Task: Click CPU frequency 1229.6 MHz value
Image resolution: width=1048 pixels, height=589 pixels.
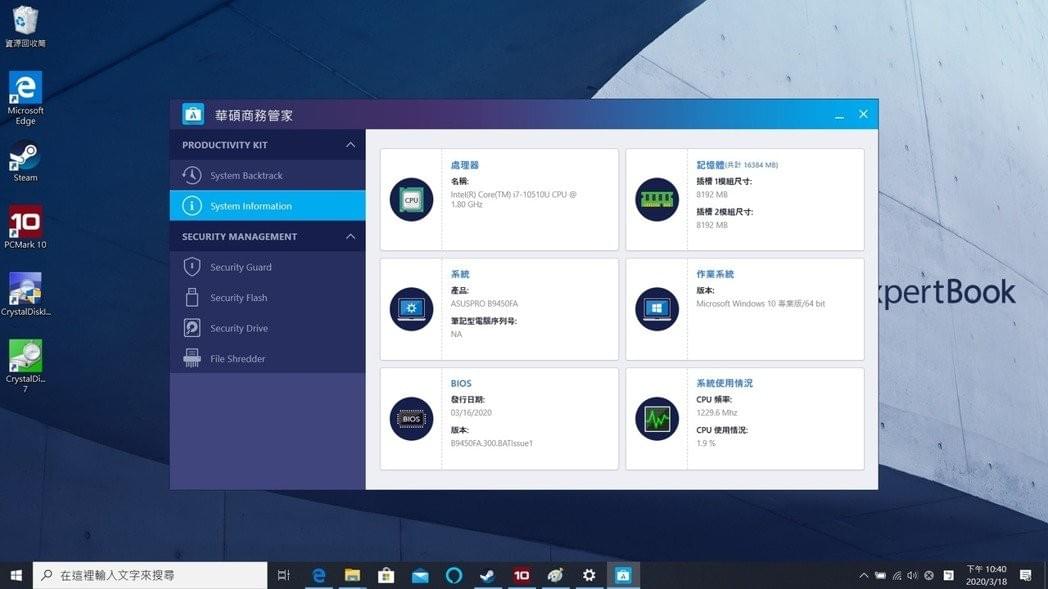Action: (x=716, y=413)
